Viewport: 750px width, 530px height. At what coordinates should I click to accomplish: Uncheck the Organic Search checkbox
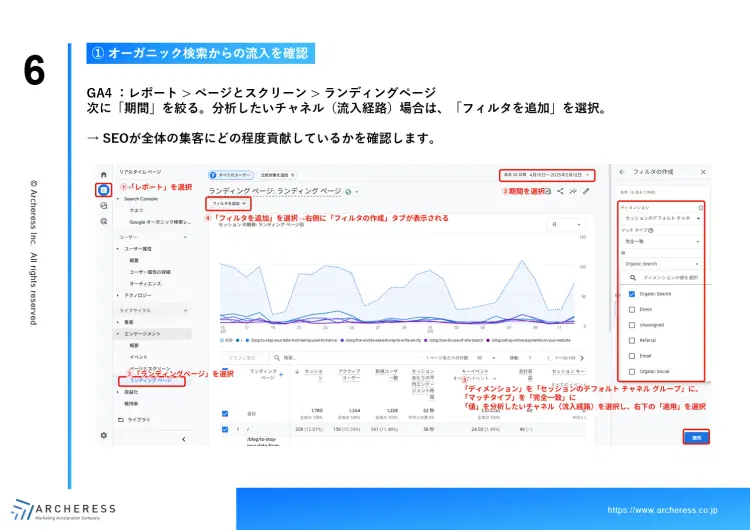(x=632, y=294)
